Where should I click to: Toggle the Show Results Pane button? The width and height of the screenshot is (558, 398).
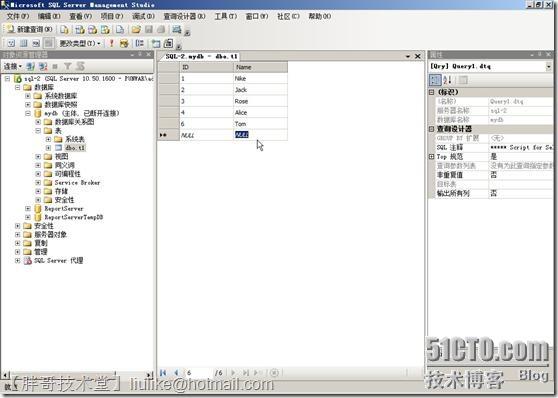[x=49, y=43]
